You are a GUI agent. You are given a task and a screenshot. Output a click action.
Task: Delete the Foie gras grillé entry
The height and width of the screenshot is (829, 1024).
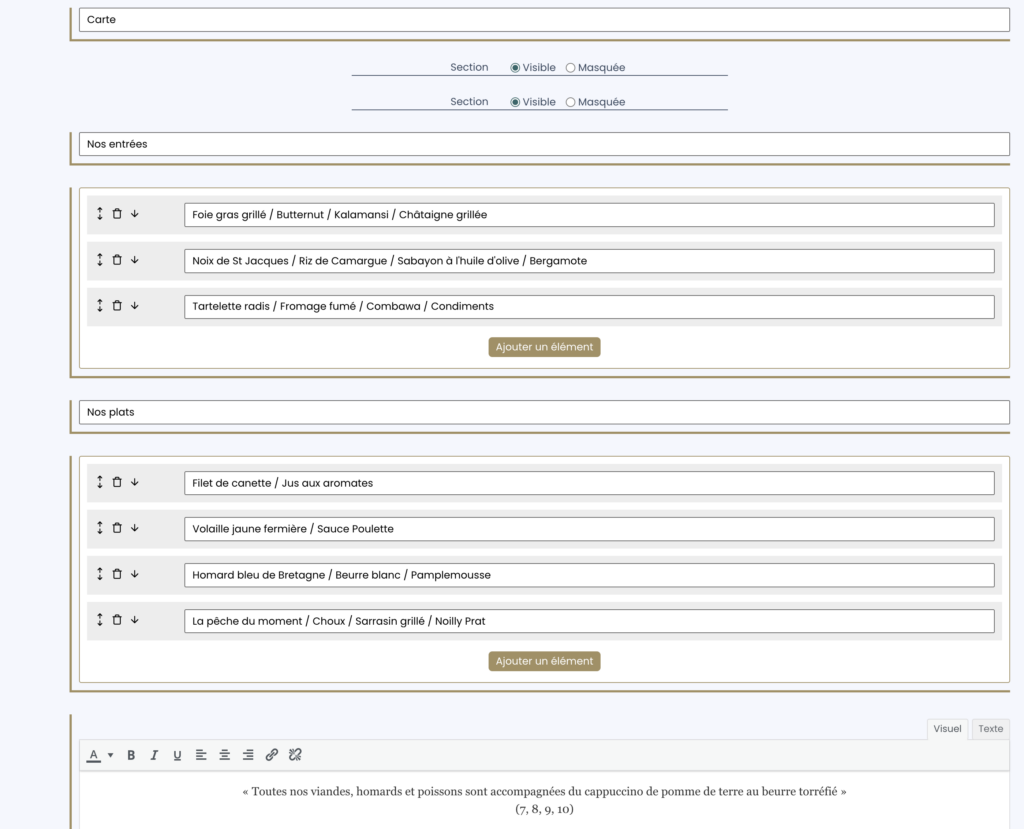[117, 214]
